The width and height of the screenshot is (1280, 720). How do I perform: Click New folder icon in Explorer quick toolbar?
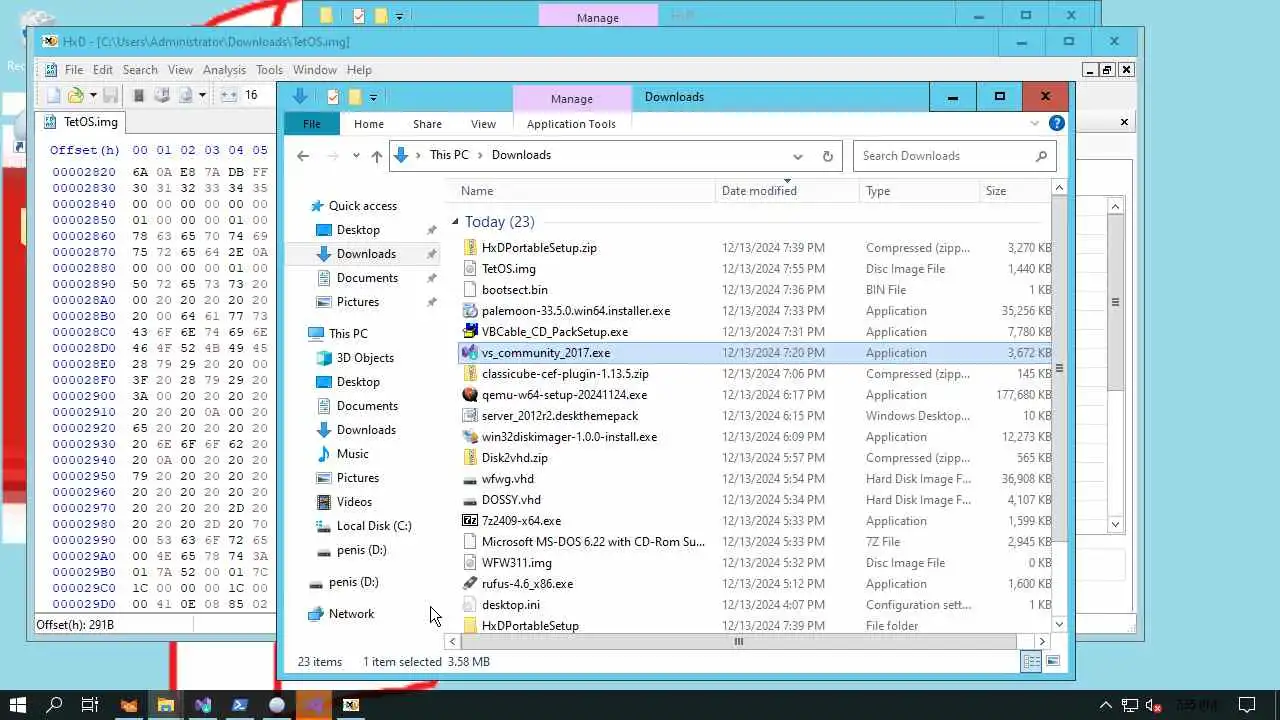(354, 97)
